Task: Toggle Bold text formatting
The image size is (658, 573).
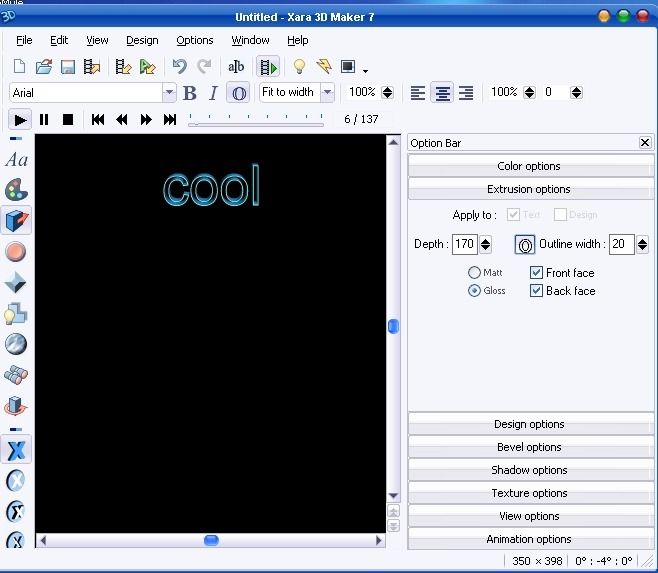Action: coord(190,93)
